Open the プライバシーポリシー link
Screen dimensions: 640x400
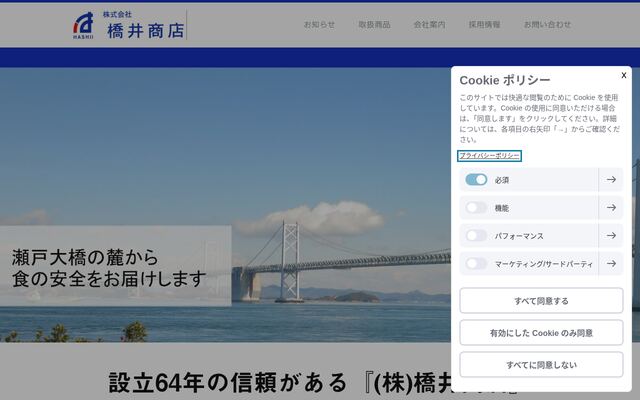tap(489, 156)
